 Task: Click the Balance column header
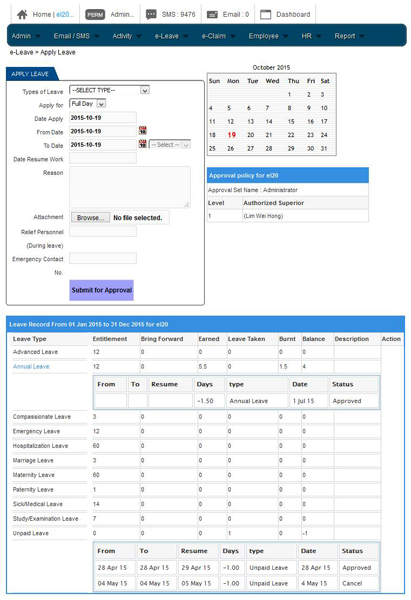coord(313,339)
